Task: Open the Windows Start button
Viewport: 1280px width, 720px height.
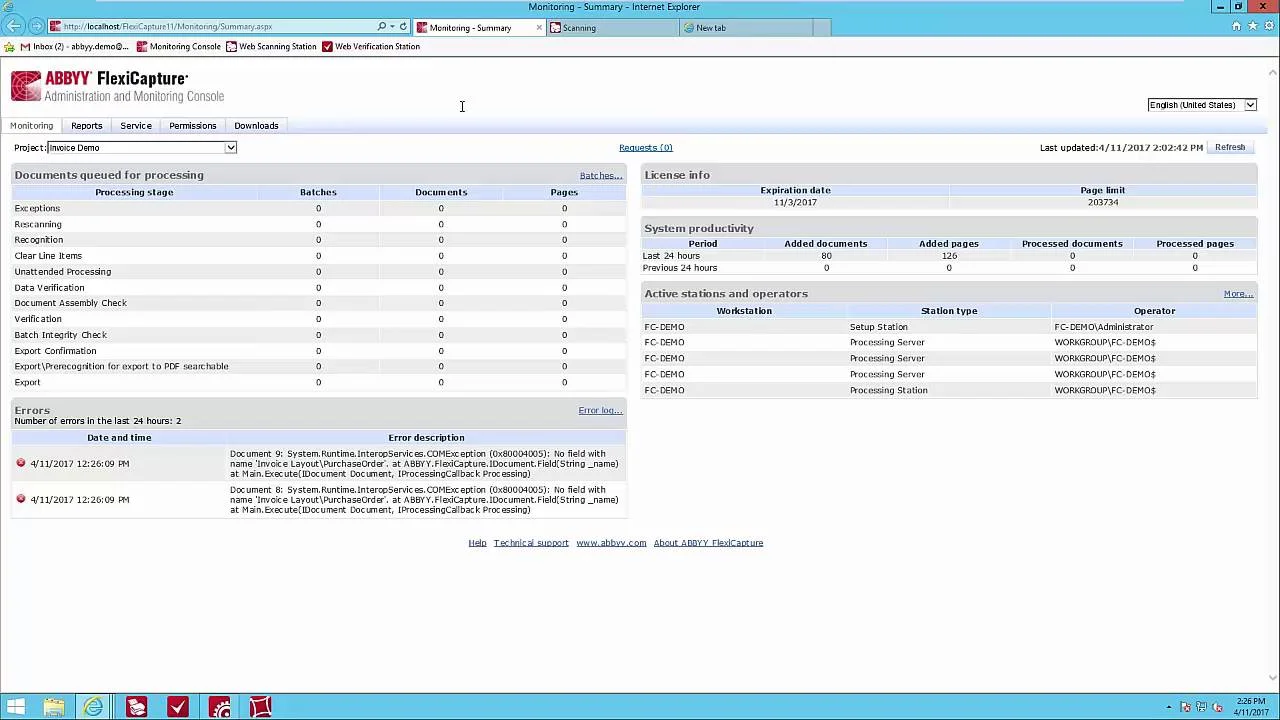Action: [15, 707]
